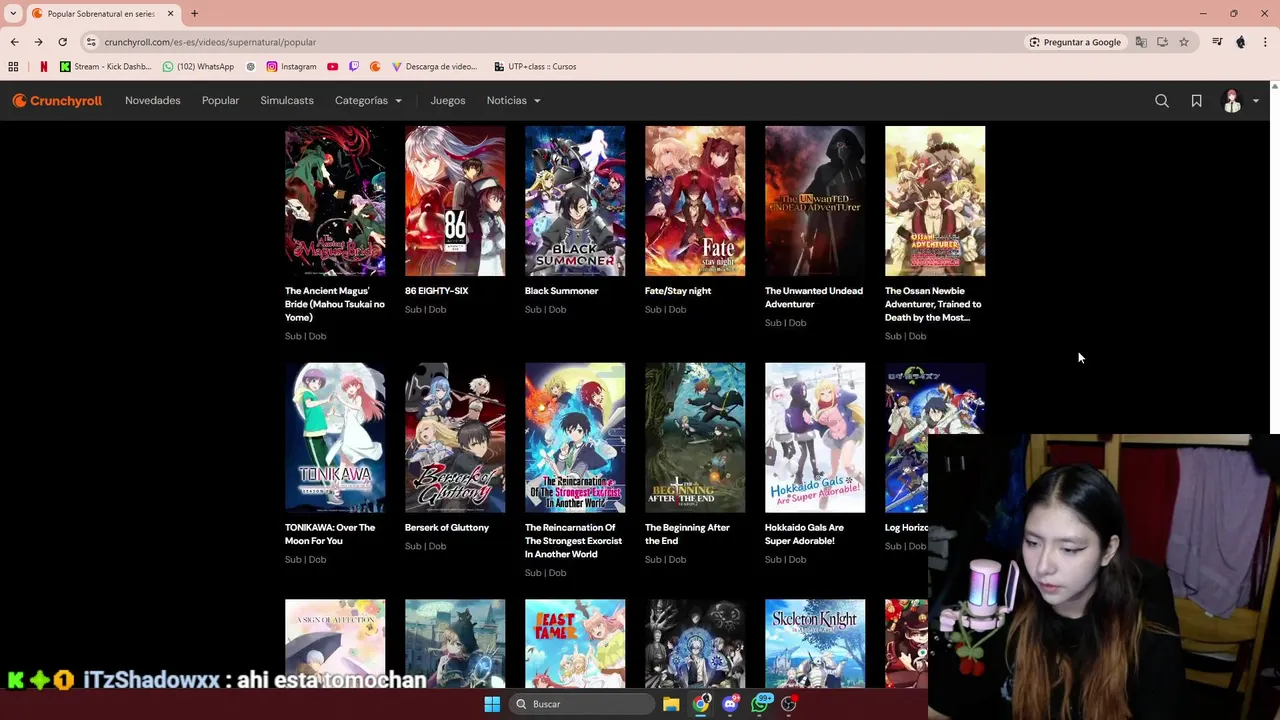Open the Beast Tamer poster
Screen dimensions: 1280x720
click(x=575, y=644)
